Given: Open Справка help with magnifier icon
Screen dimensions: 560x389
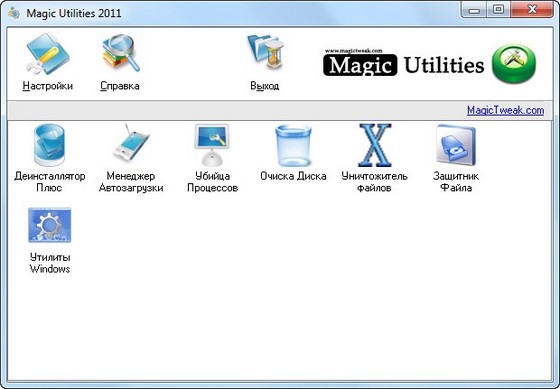Looking at the screenshot, I should pos(121,53).
